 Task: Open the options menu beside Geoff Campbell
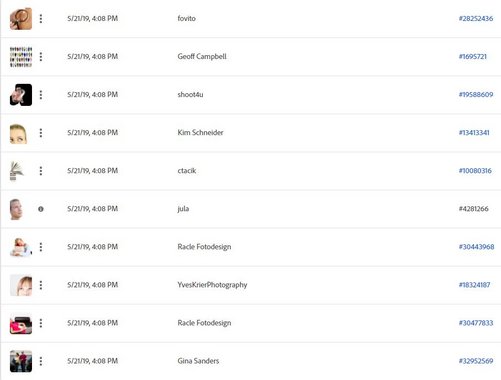[x=41, y=57]
